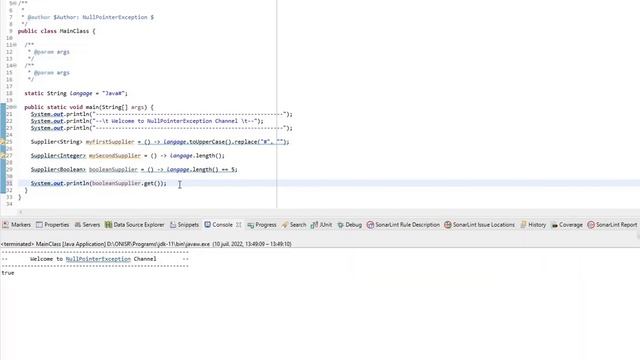Click the booleanSupplier declaration on line 29

(x=134, y=169)
